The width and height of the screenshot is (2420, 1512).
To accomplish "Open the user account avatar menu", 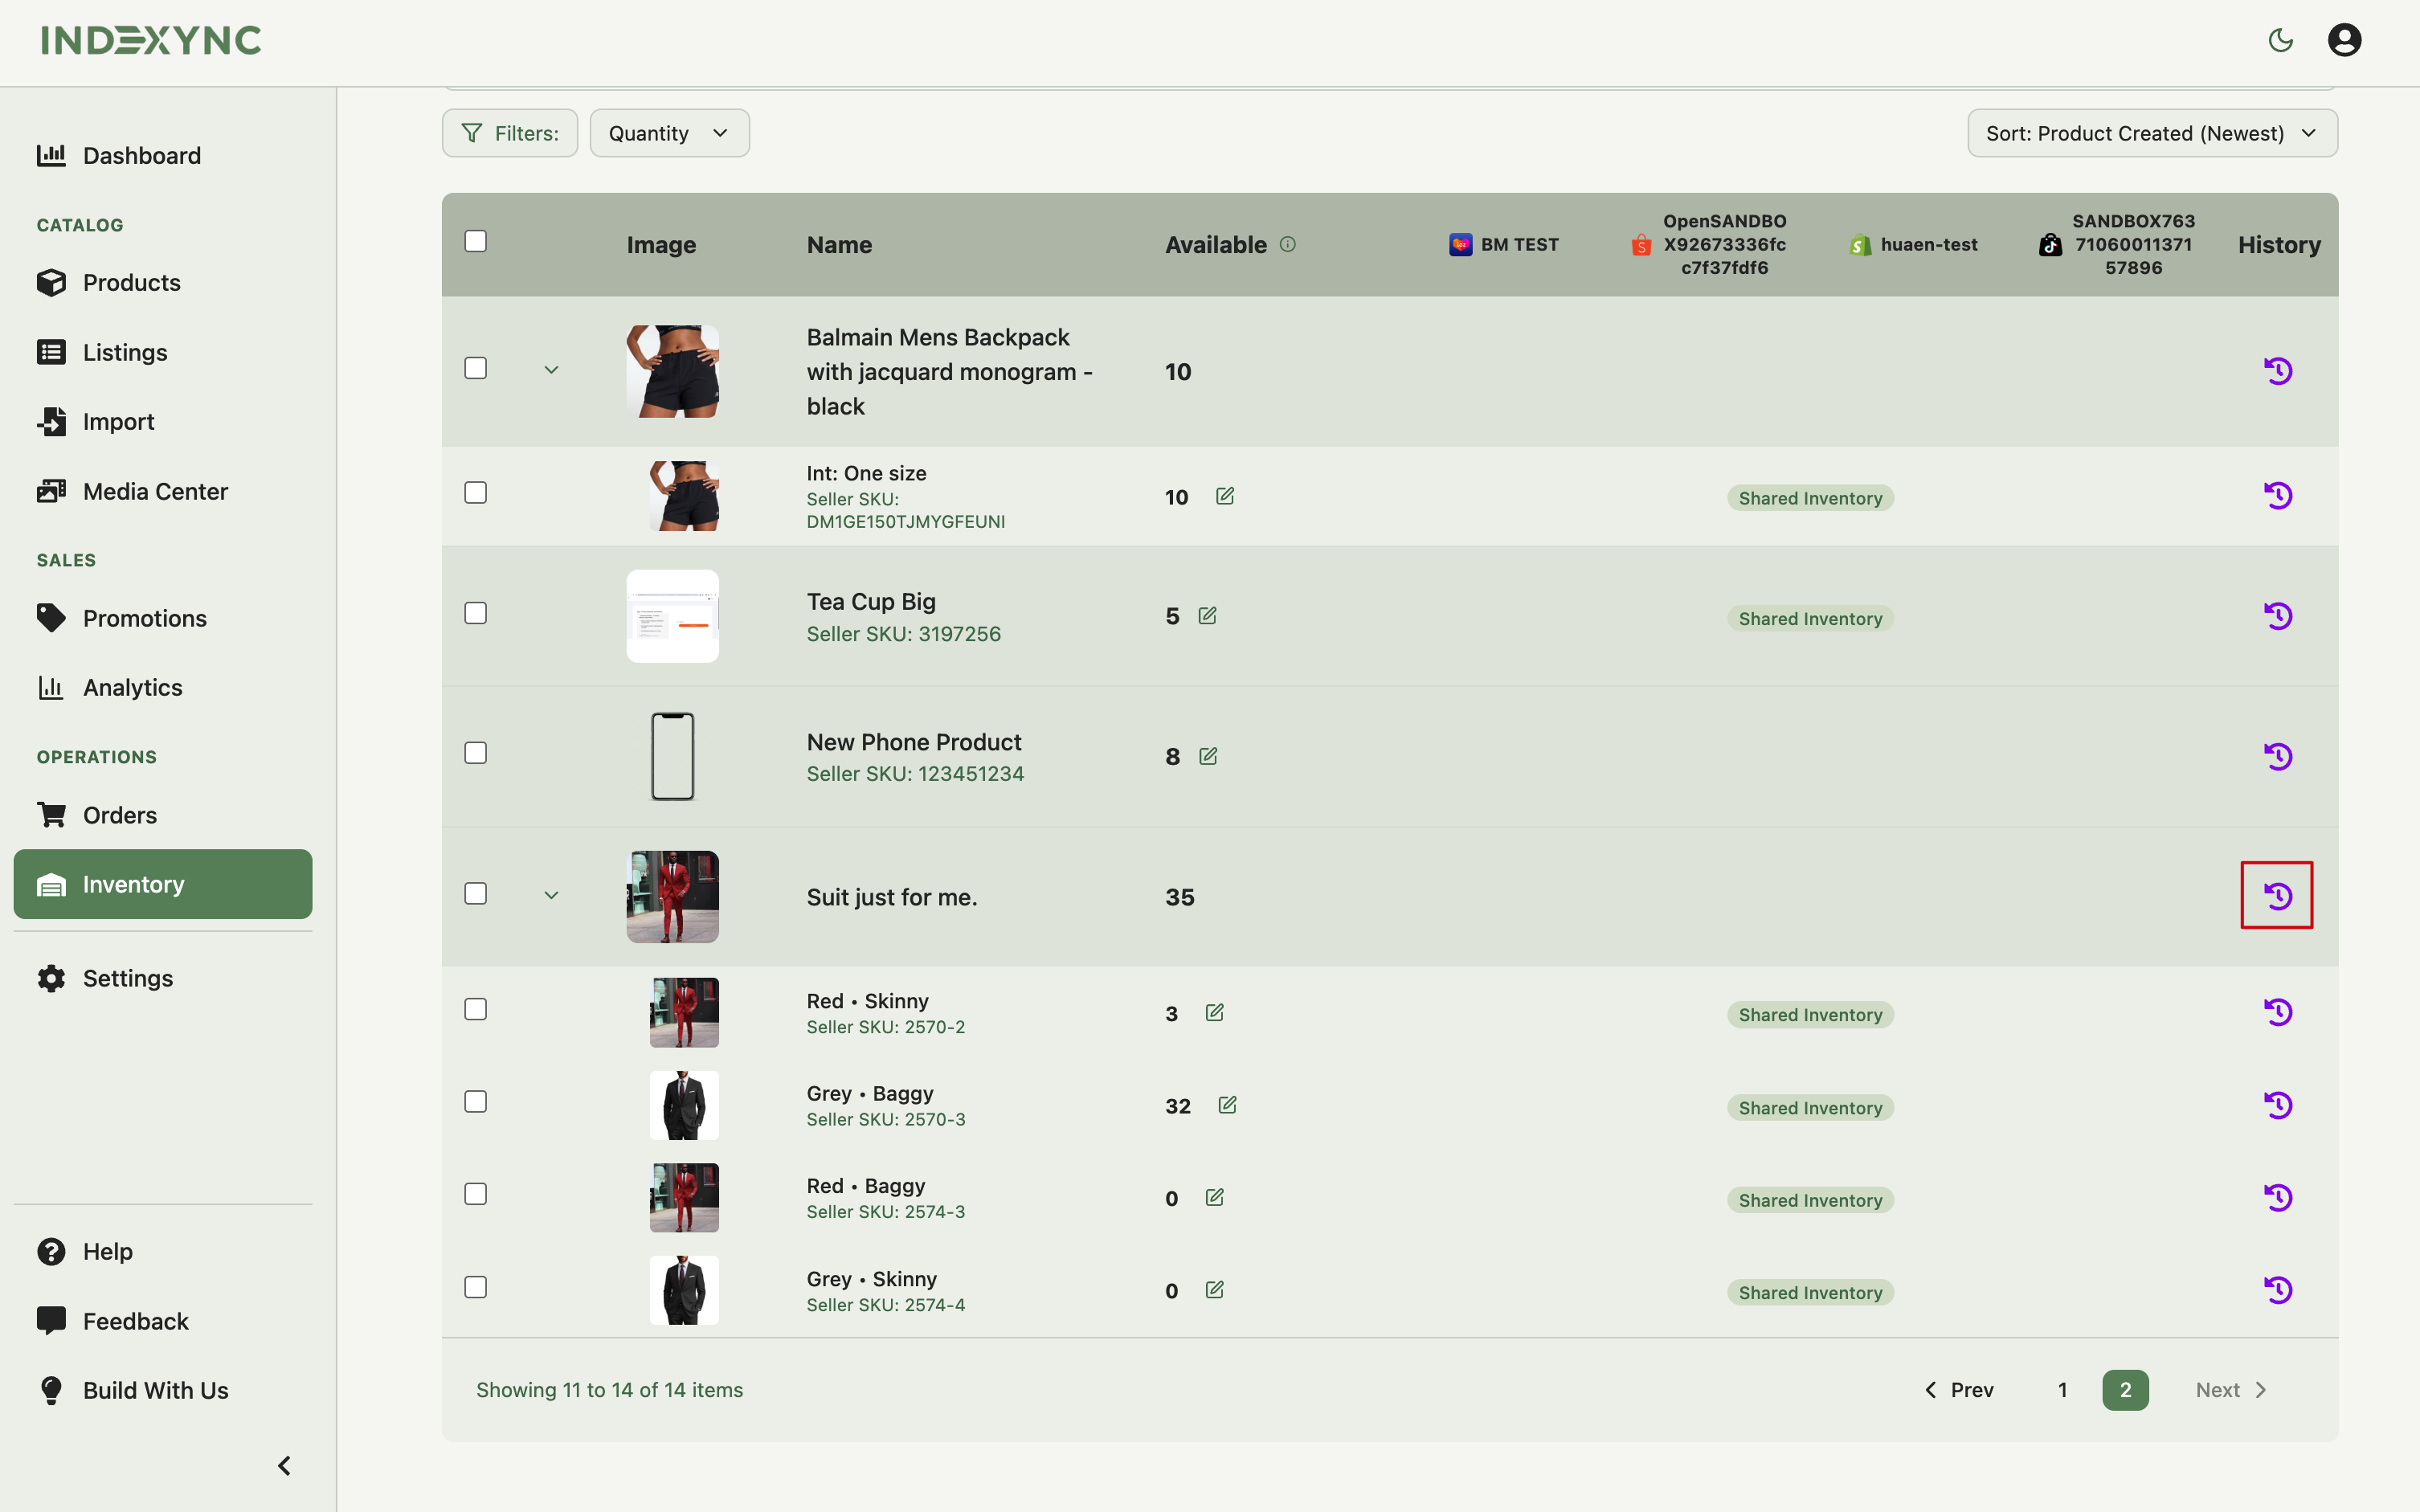I will click(x=2344, y=40).
